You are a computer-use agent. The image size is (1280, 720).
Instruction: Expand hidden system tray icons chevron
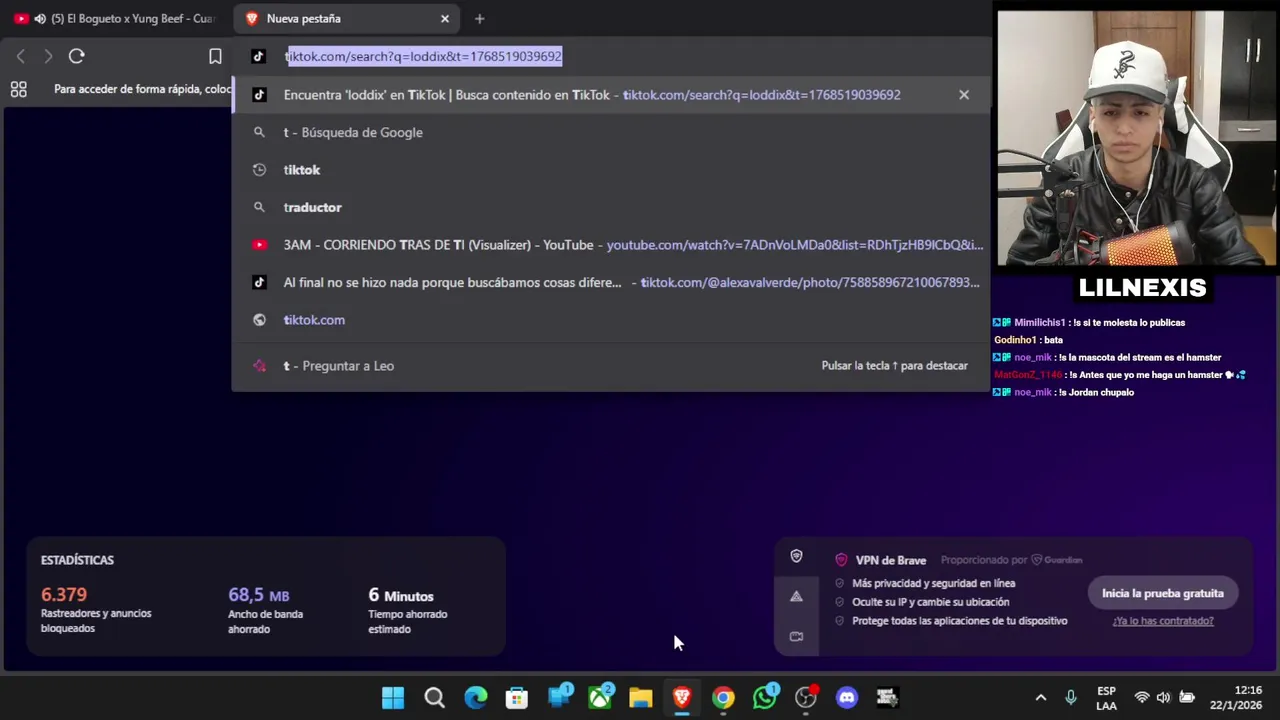point(1040,697)
